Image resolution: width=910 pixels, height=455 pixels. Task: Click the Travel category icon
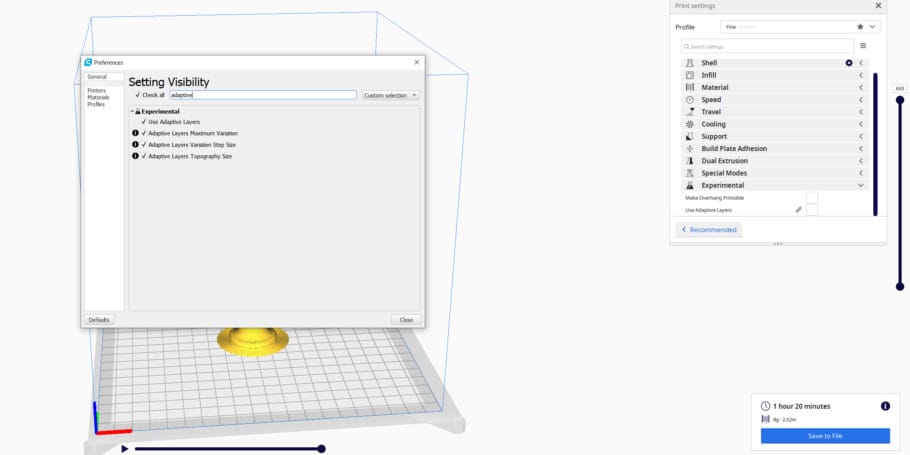(689, 111)
